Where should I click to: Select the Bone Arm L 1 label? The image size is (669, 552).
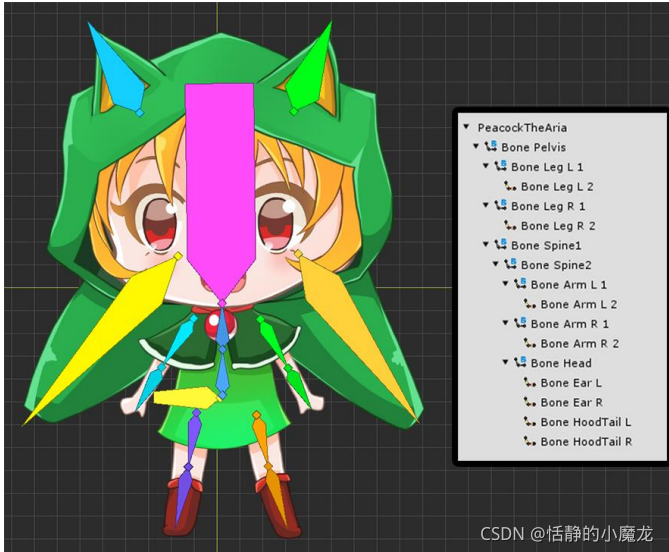coord(569,285)
